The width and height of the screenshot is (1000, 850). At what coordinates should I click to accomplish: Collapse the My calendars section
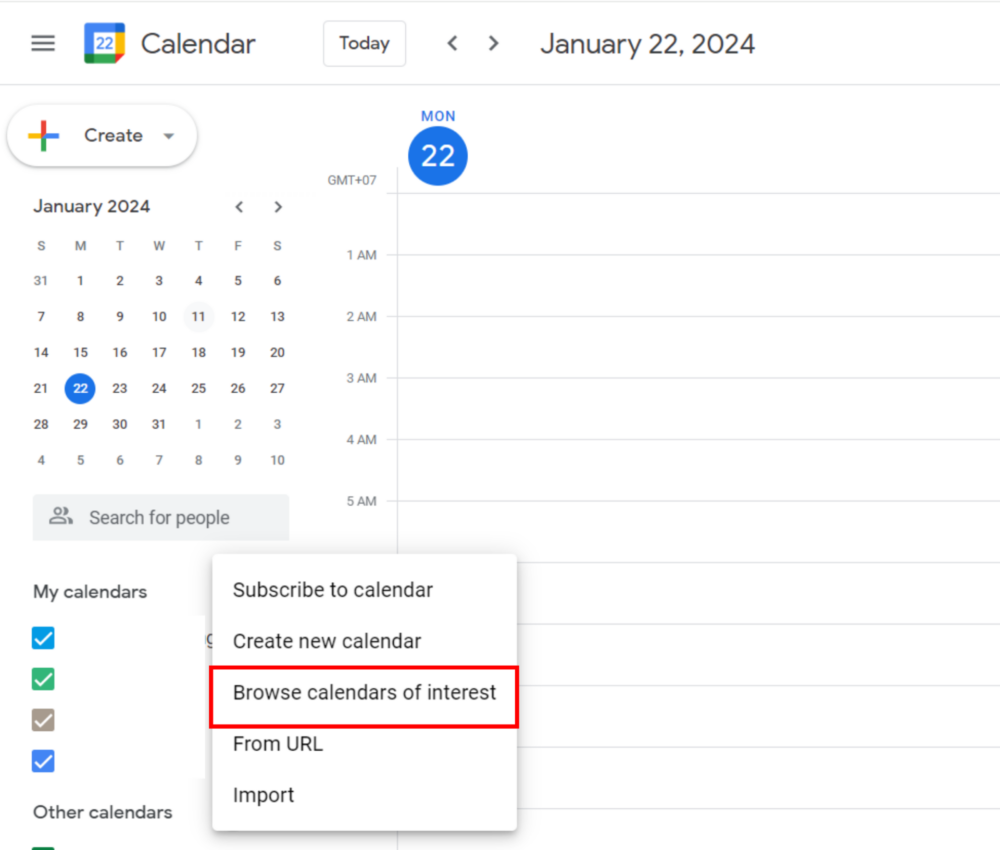(x=90, y=592)
